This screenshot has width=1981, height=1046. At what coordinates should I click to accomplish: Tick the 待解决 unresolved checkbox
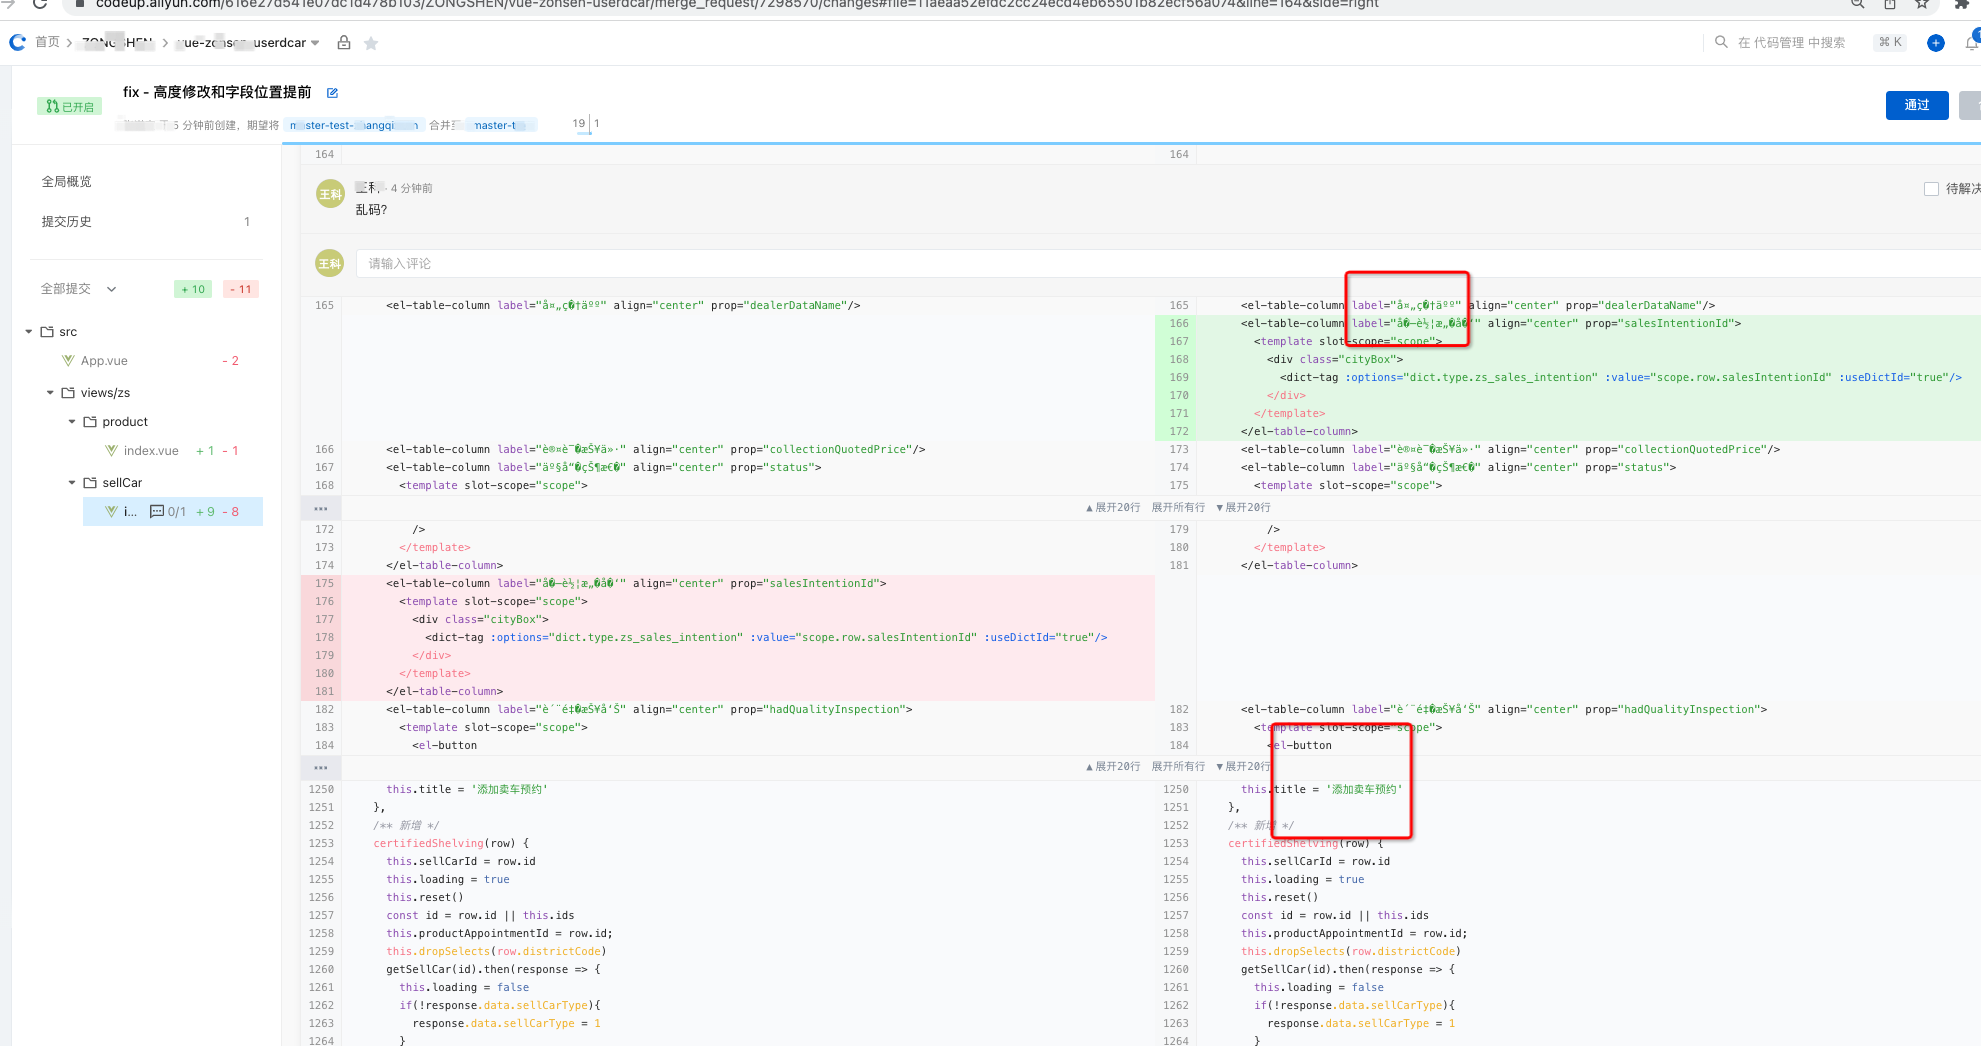1931,189
